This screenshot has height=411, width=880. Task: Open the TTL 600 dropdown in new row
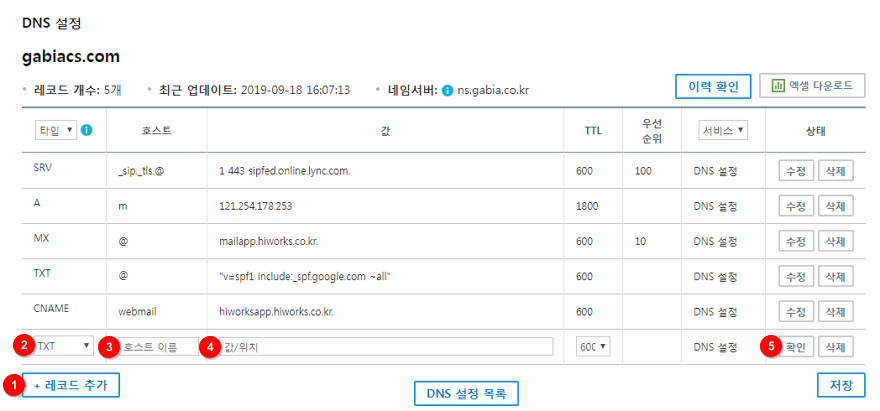(593, 347)
